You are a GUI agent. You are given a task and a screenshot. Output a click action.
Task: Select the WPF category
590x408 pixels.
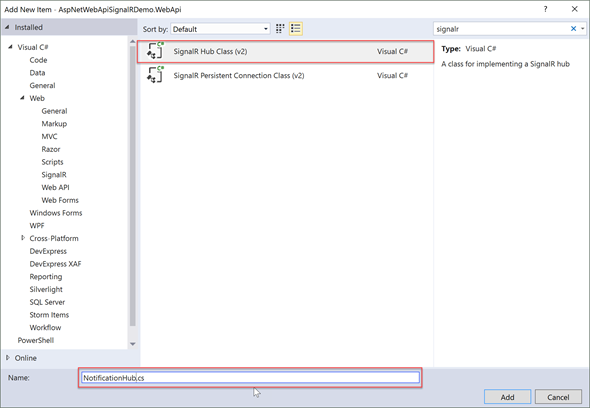click(x=37, y=225)
